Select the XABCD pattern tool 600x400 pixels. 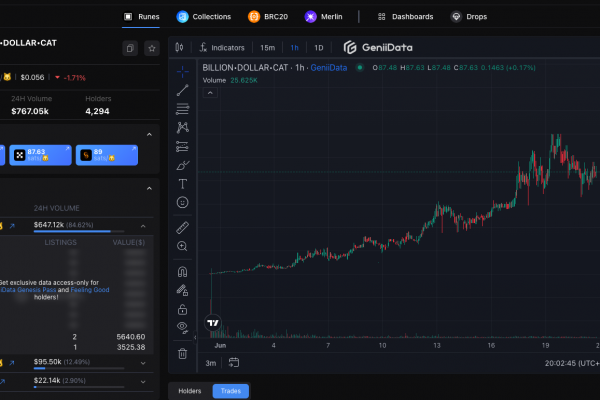(183, 127)
